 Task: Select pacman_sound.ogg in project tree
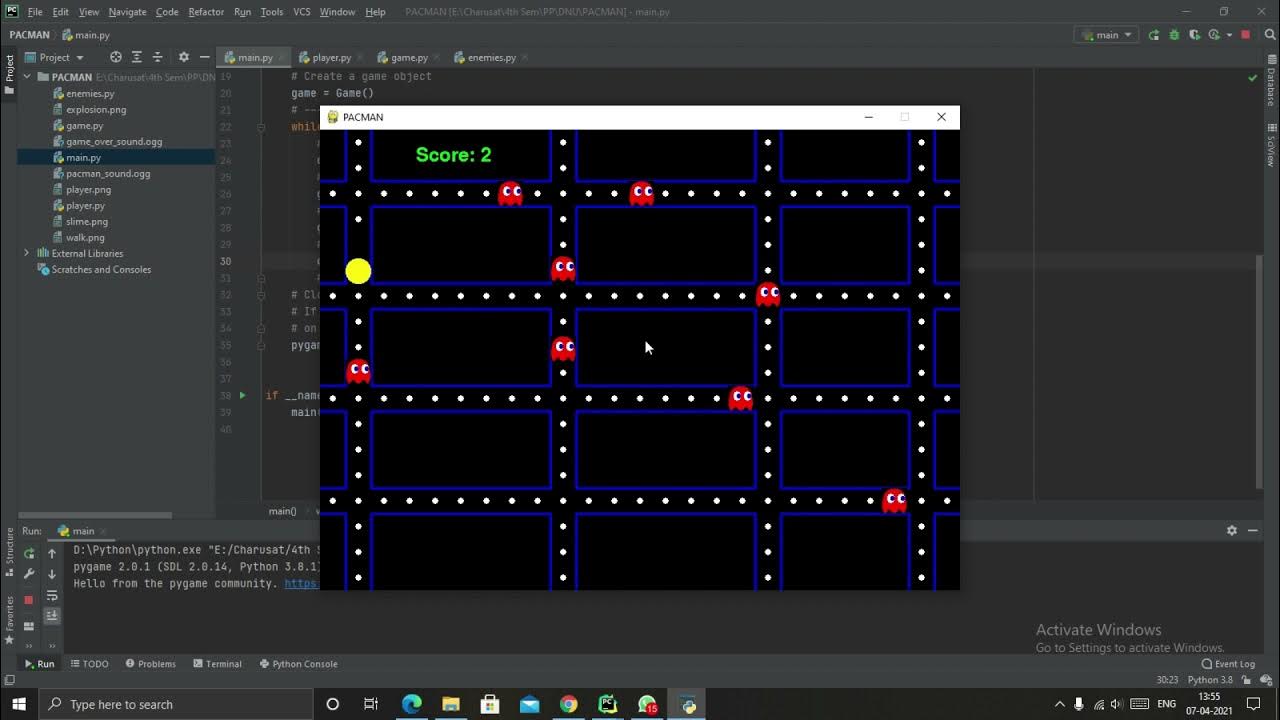click(x=108, y=173)
